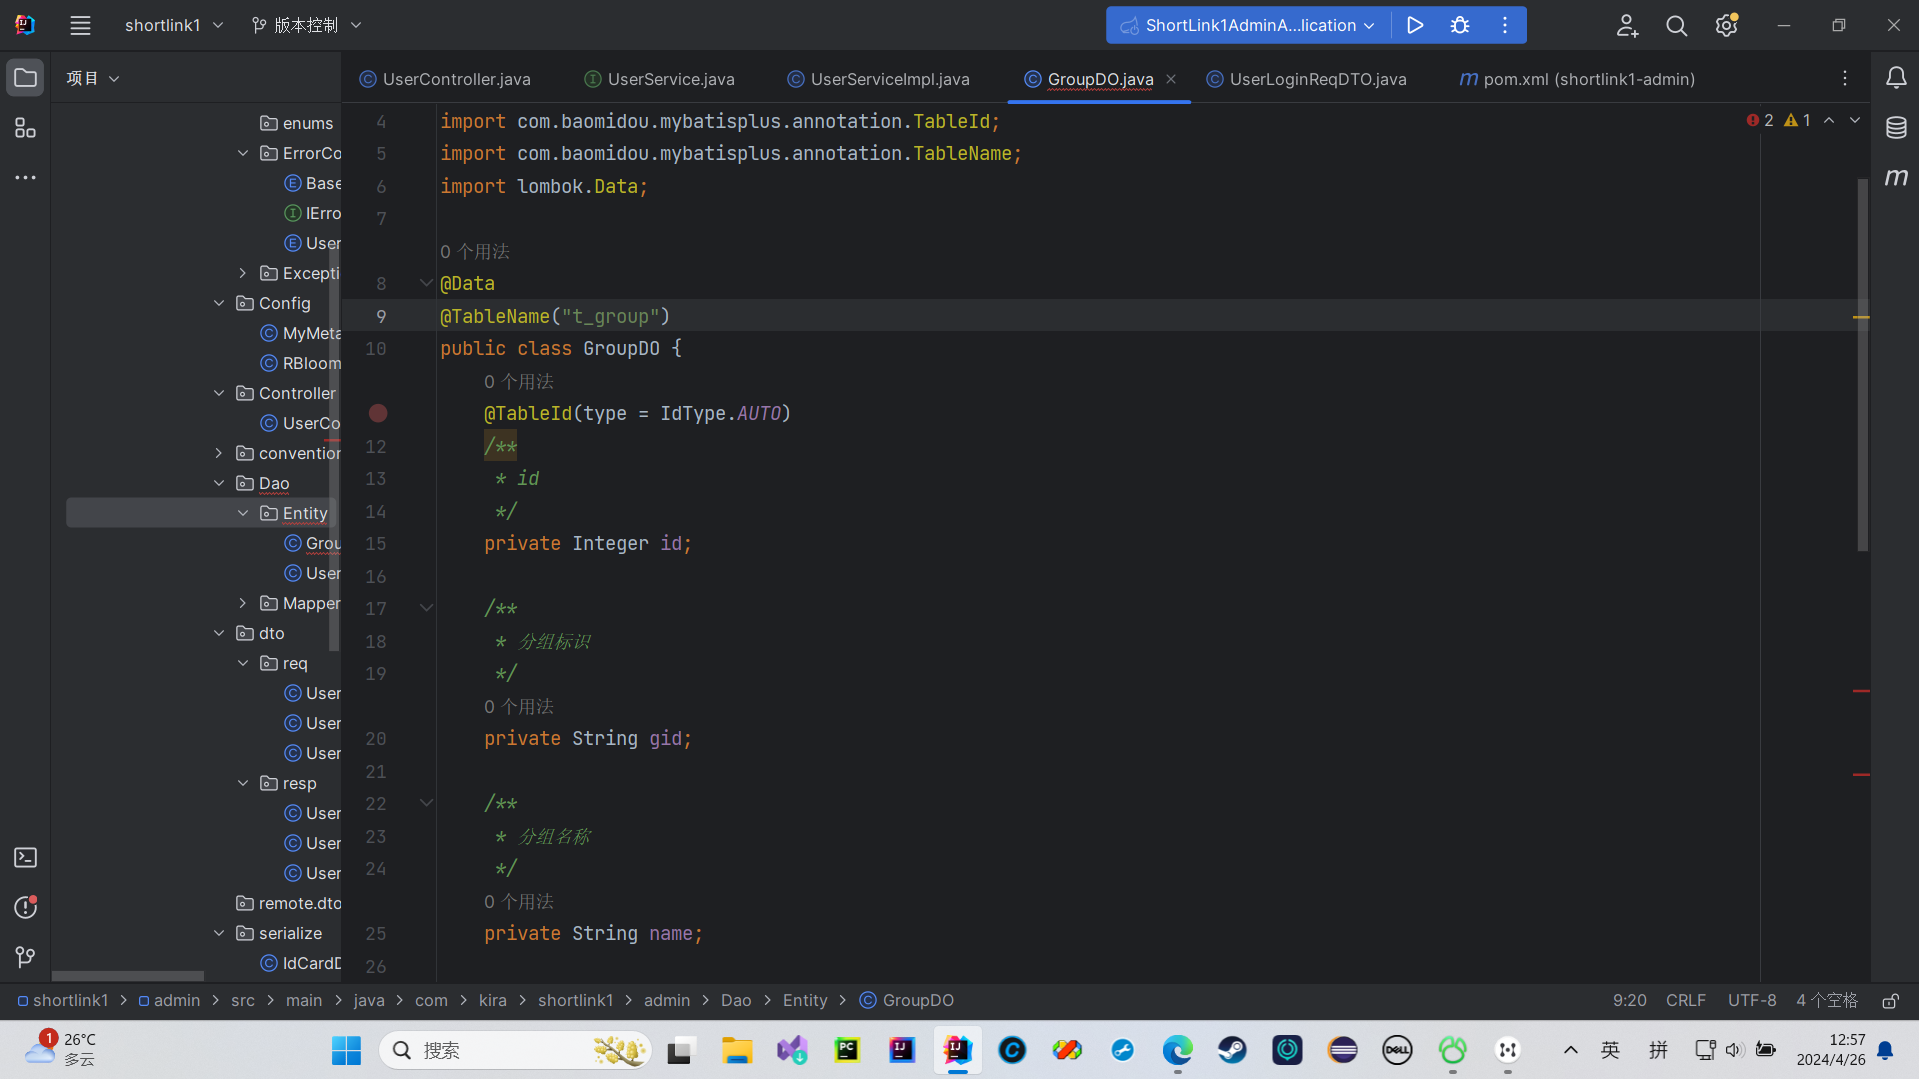Open shortlink1 project dropdown
The image size is (1919, 1079).
[173, 25]
